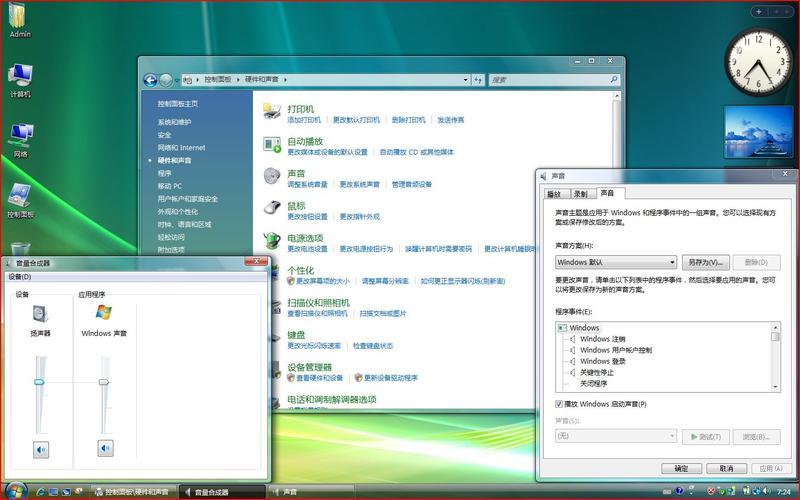The image size is (800, 500).
Task: Click the Windows 声音 application icon in mixer
Action: tap(104, 312)
